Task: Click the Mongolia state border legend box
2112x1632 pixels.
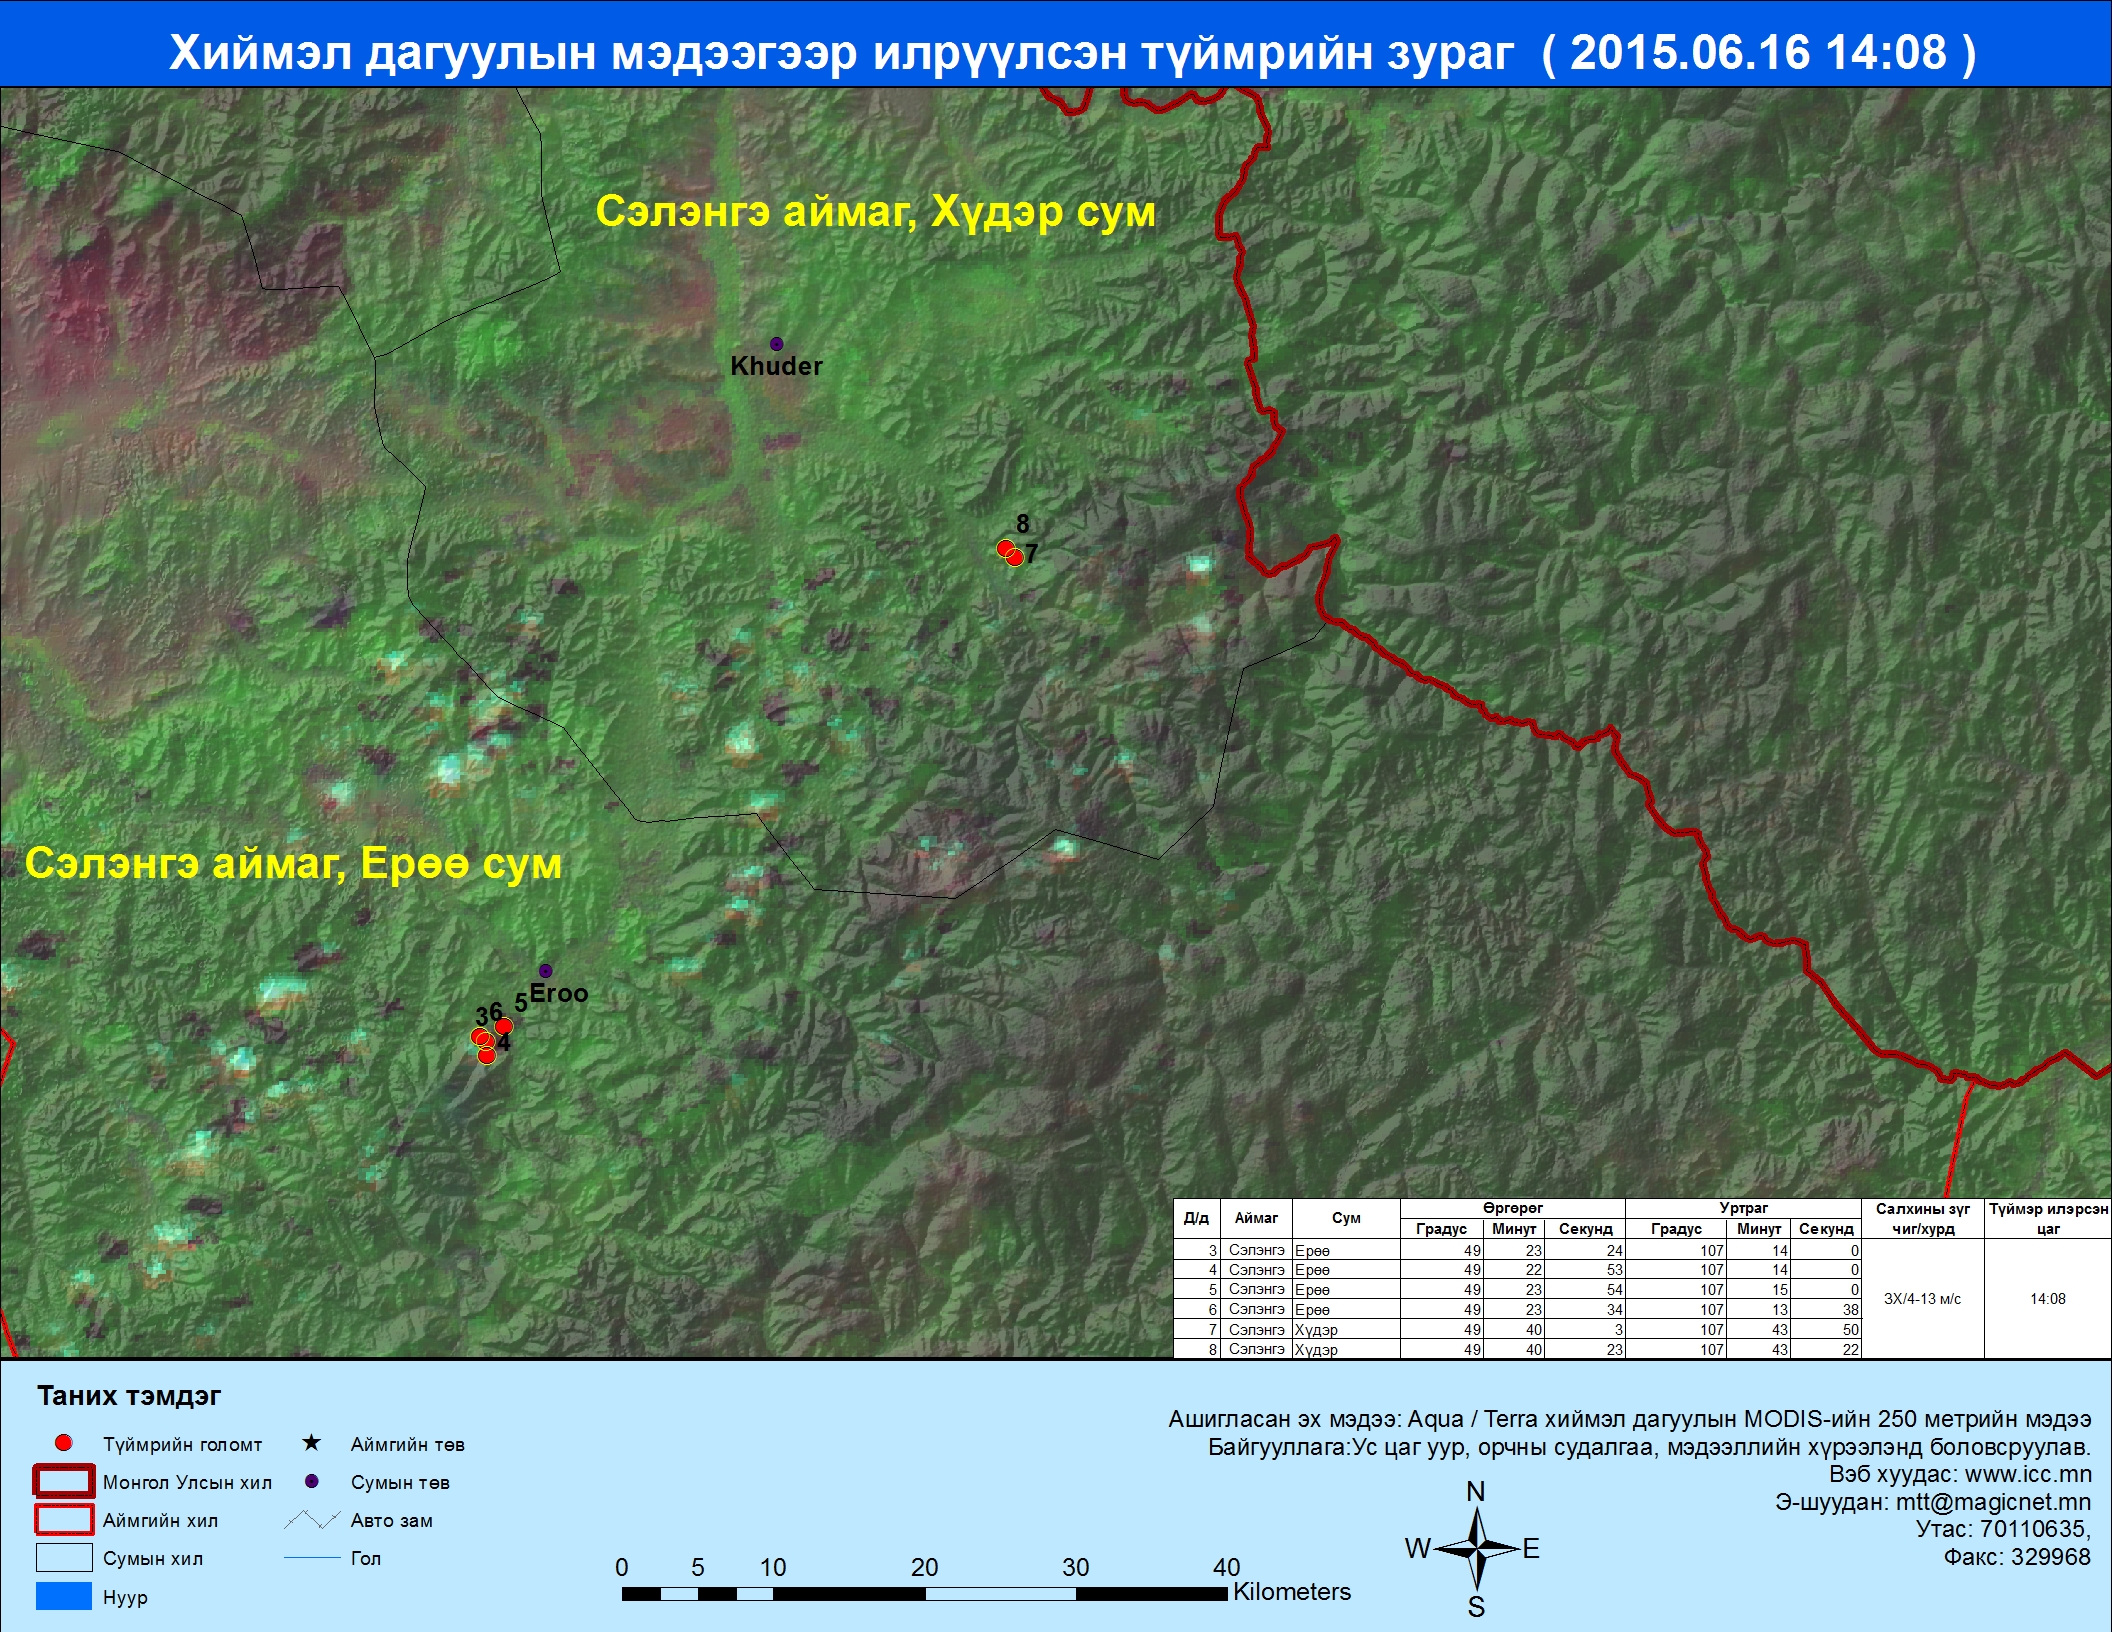Action: tap(64, 1481)
